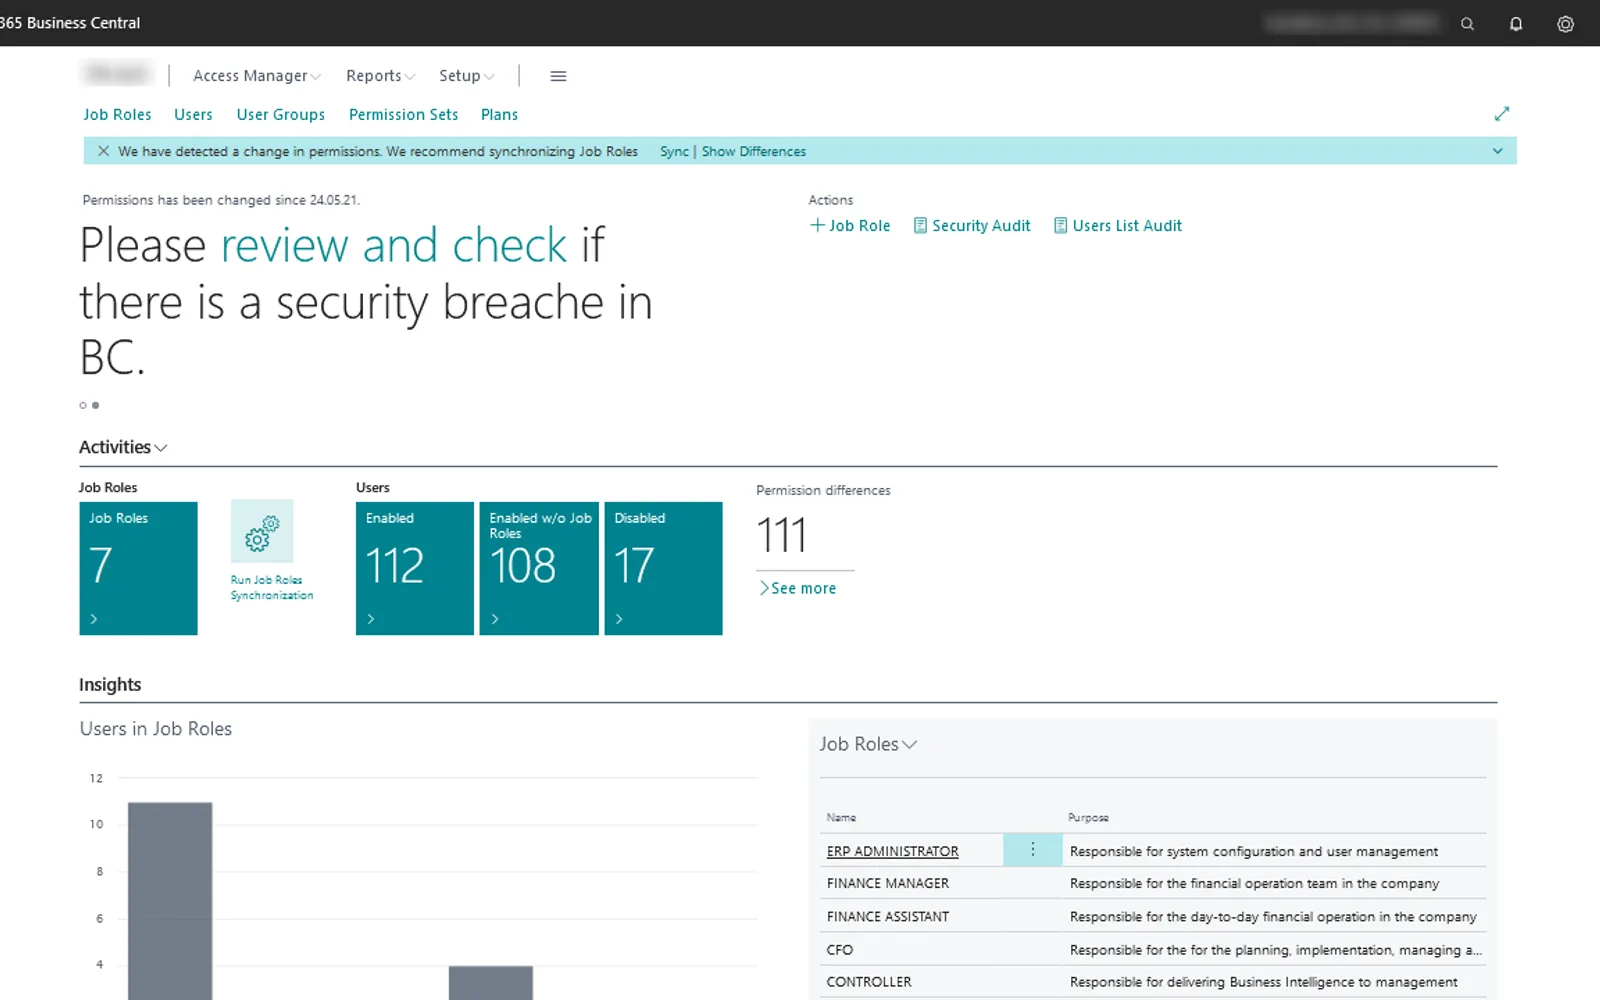Open settings gear in top bar

click(1565, 24)
